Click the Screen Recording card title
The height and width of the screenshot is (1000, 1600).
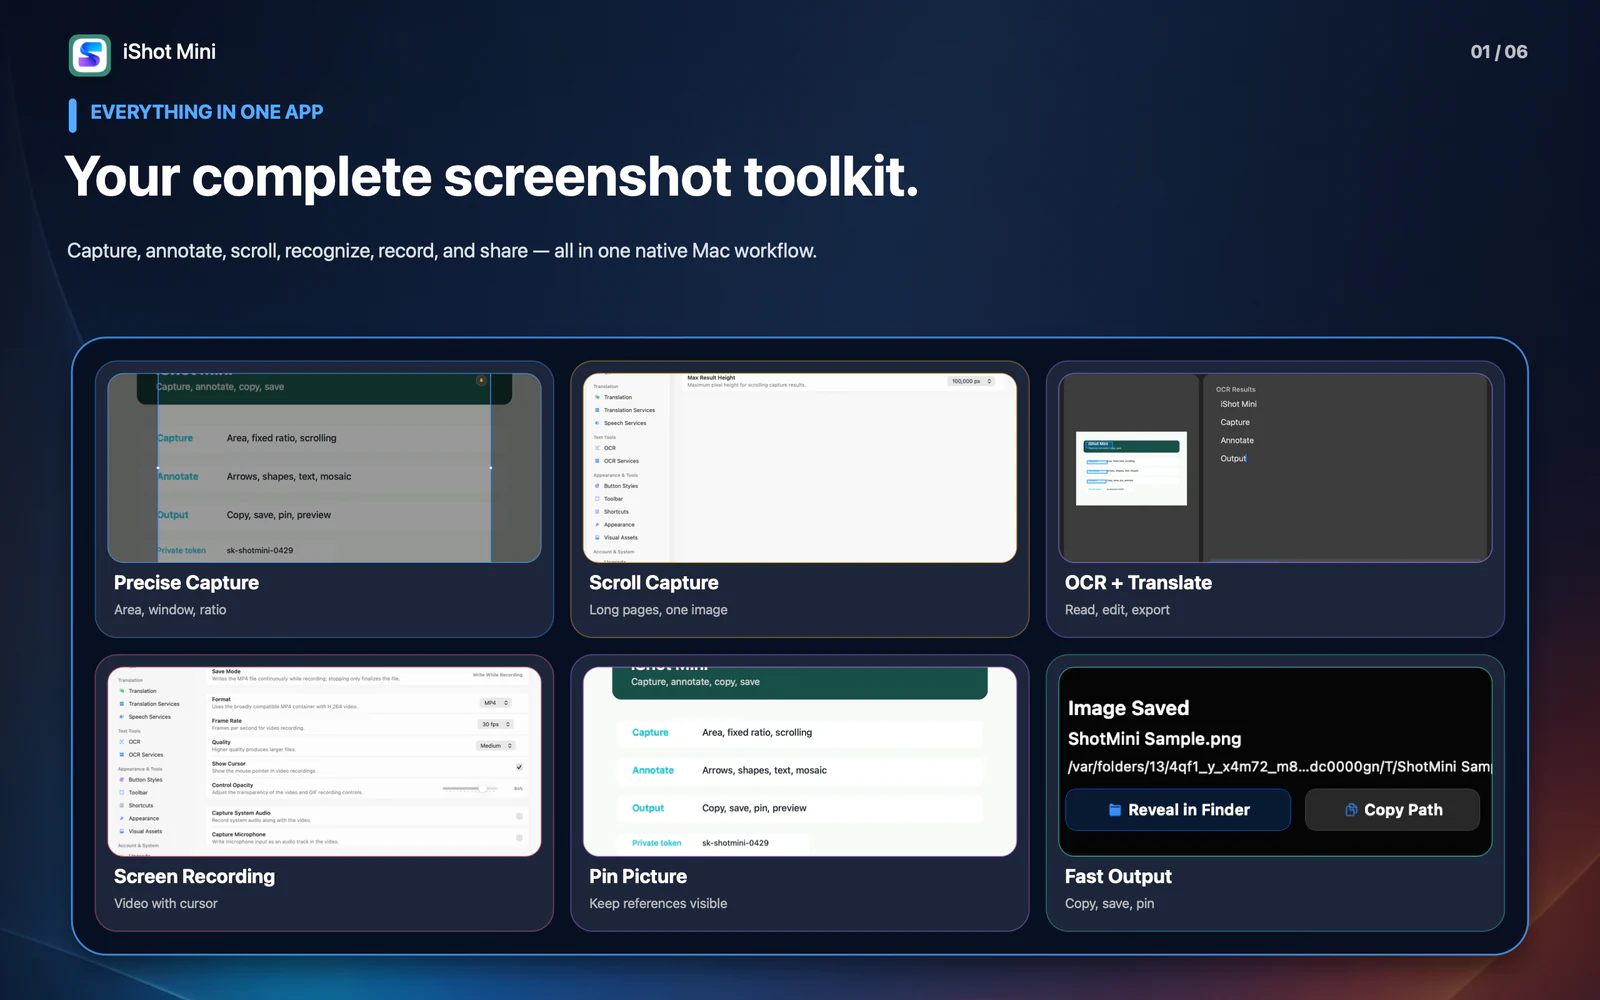(x=194, y=877)
